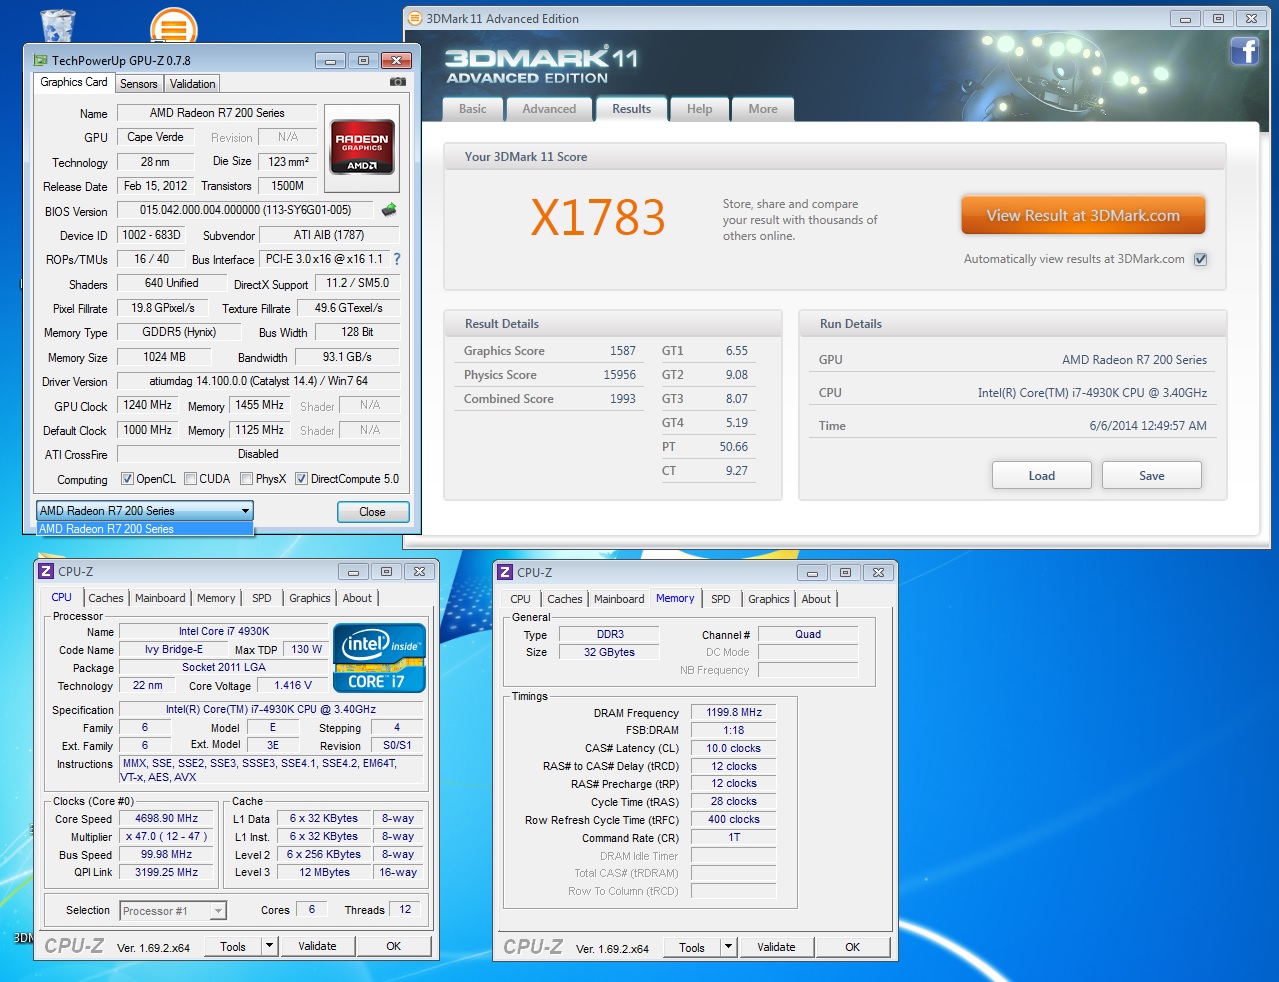
Task: Click the BIOS Version field in GPU-Z
Action: (245, 210)
